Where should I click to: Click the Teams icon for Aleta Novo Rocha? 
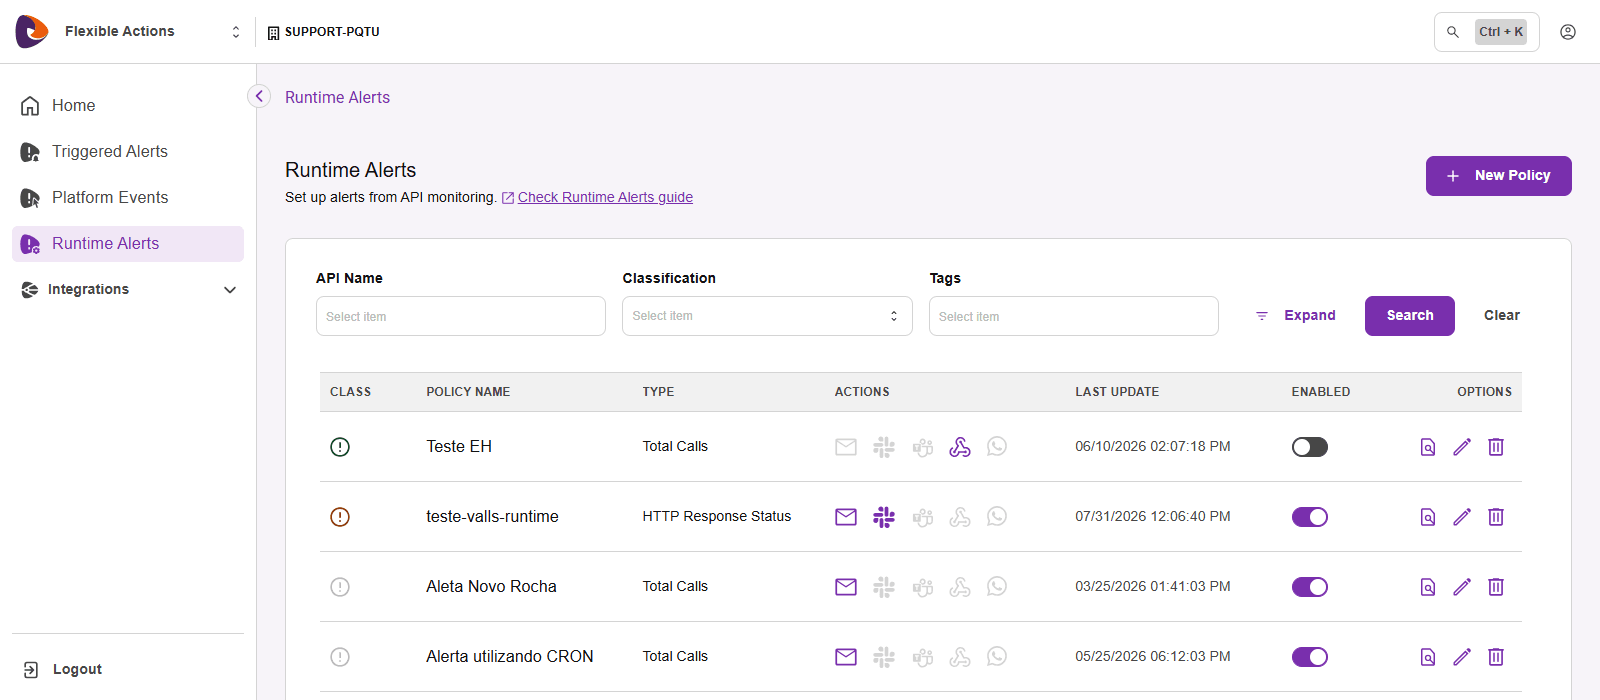click(x=923, y=587)
